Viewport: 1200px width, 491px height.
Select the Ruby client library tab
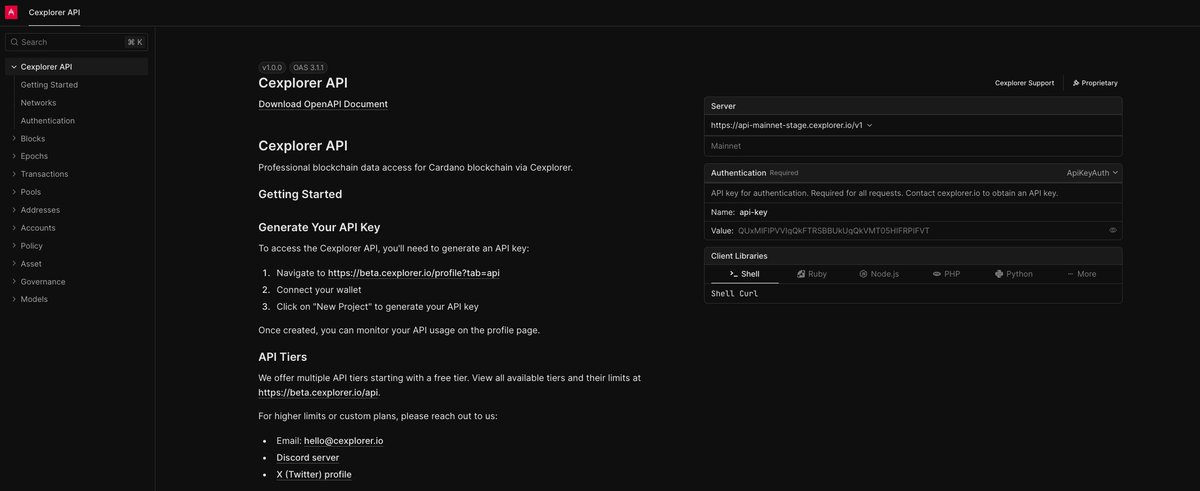(810, 273)
